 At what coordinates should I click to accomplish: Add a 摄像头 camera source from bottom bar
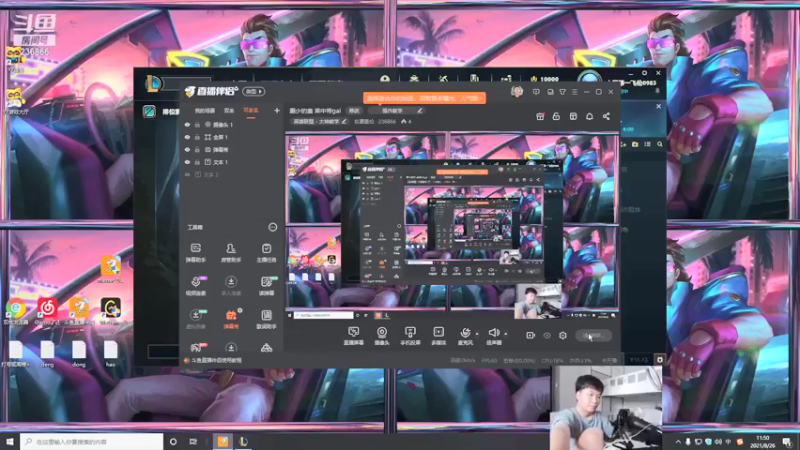(382, 336)
